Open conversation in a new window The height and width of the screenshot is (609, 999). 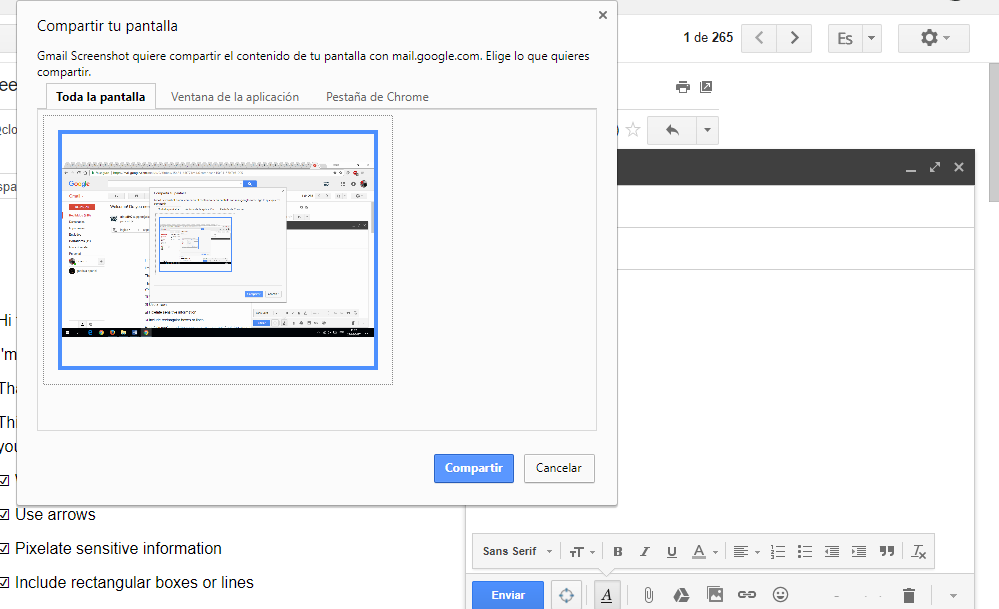point(706,87)
